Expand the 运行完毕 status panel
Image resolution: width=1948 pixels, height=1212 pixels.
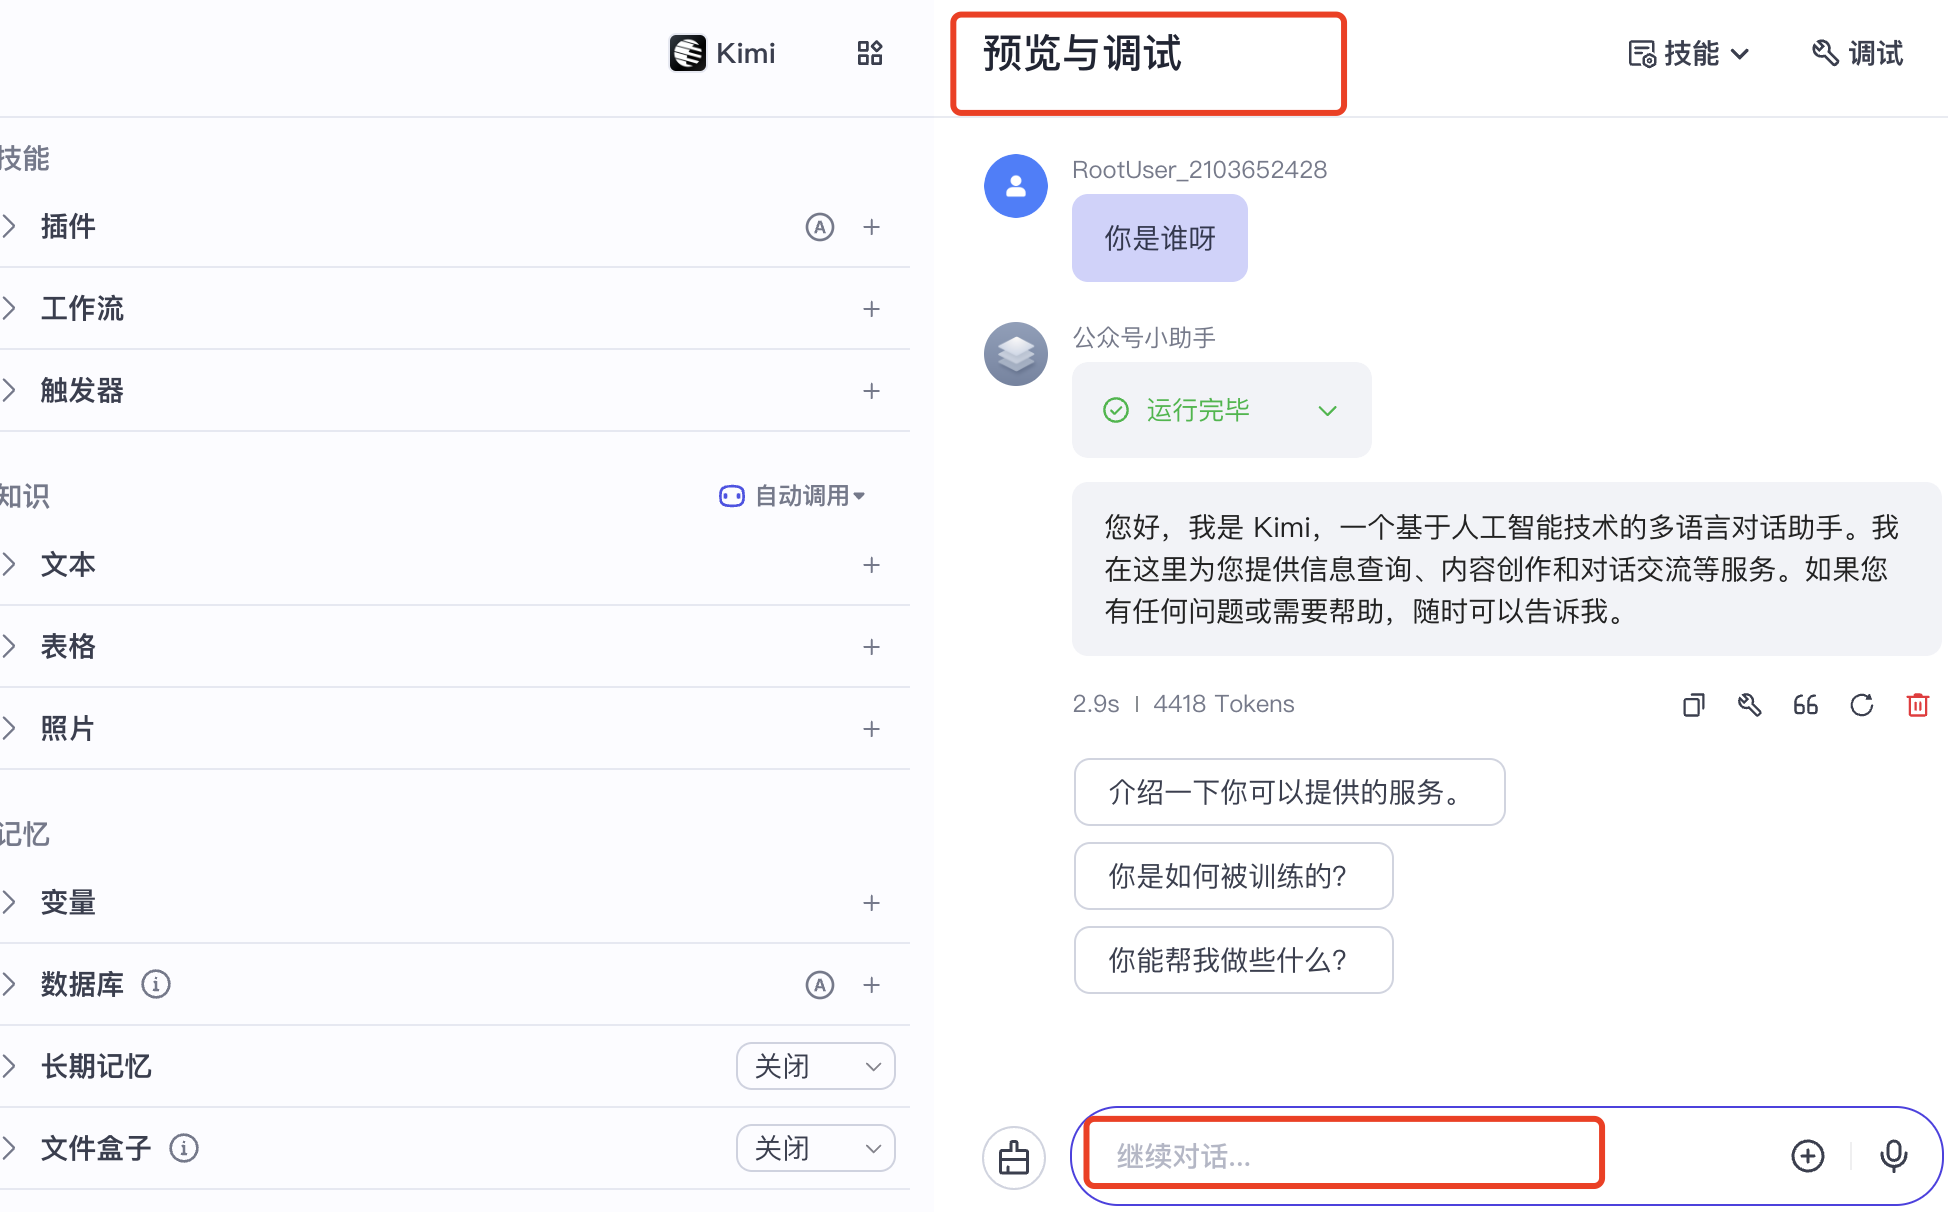point(1327,411)
